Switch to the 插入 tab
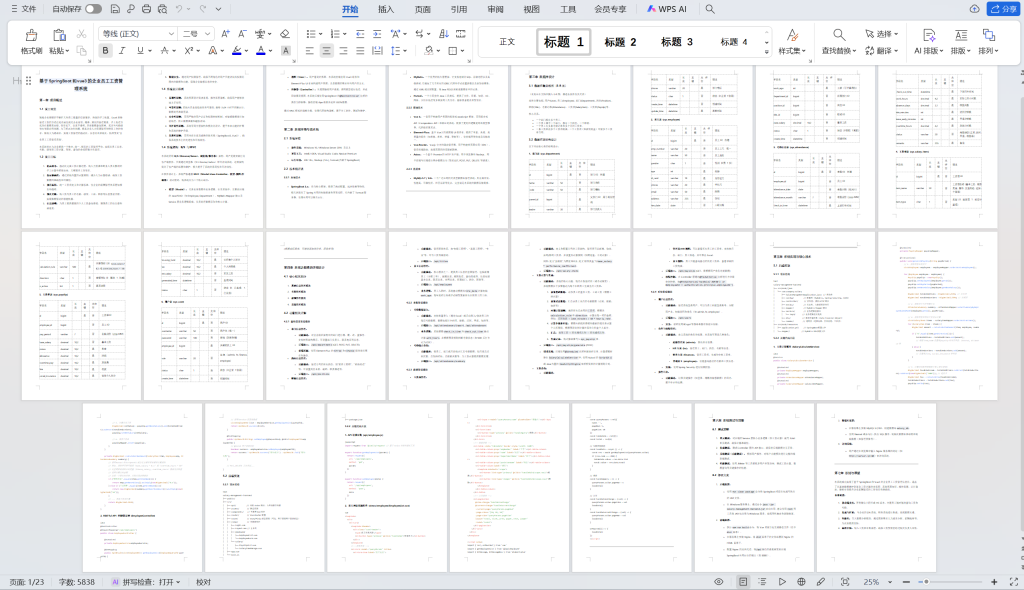This screenshot has height=590, width=1024. [x=386, y=9]
